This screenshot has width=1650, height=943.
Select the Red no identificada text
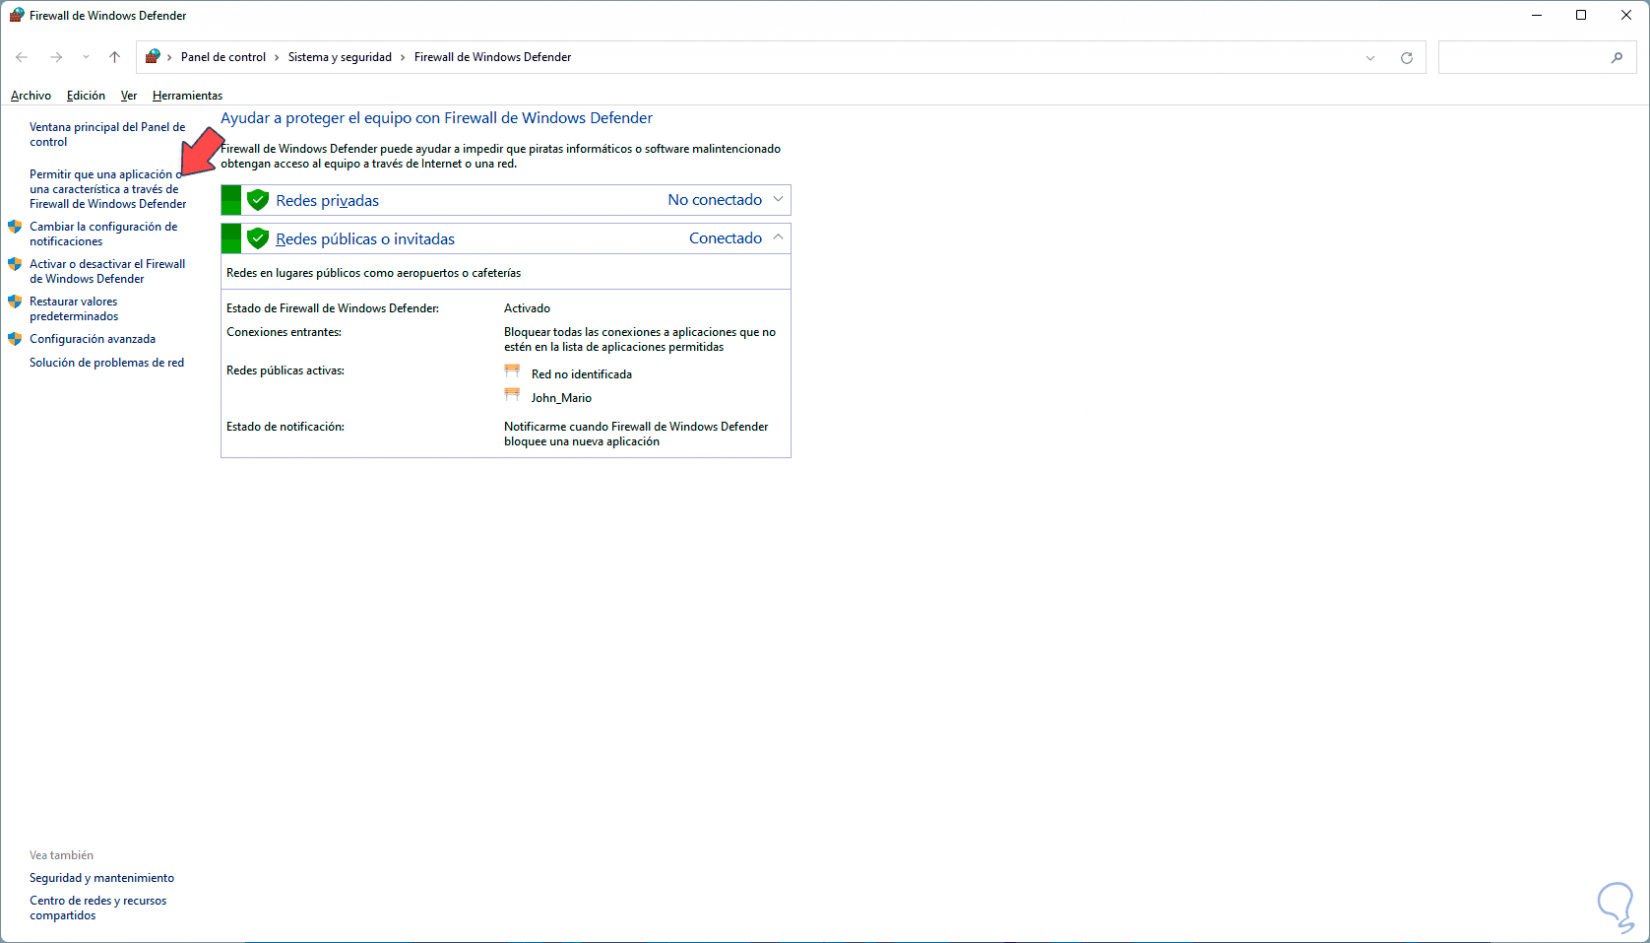coord(581,374)
